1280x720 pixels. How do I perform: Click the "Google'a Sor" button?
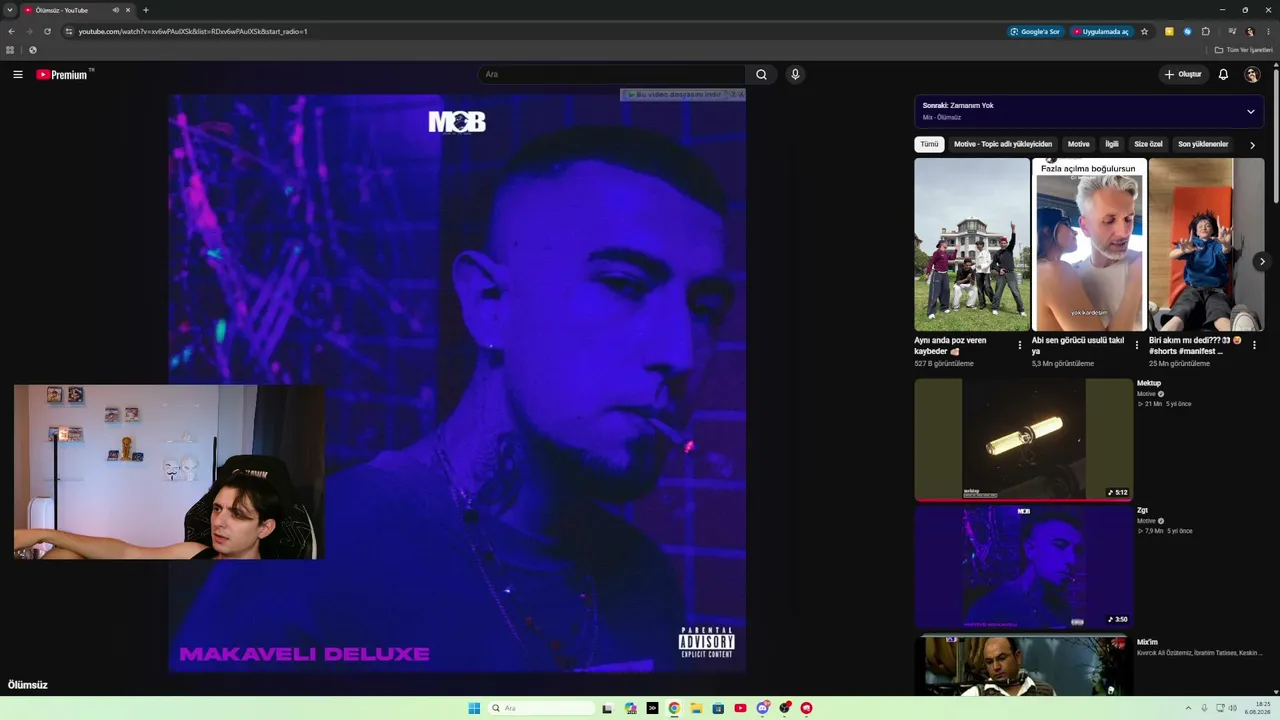1036,31
